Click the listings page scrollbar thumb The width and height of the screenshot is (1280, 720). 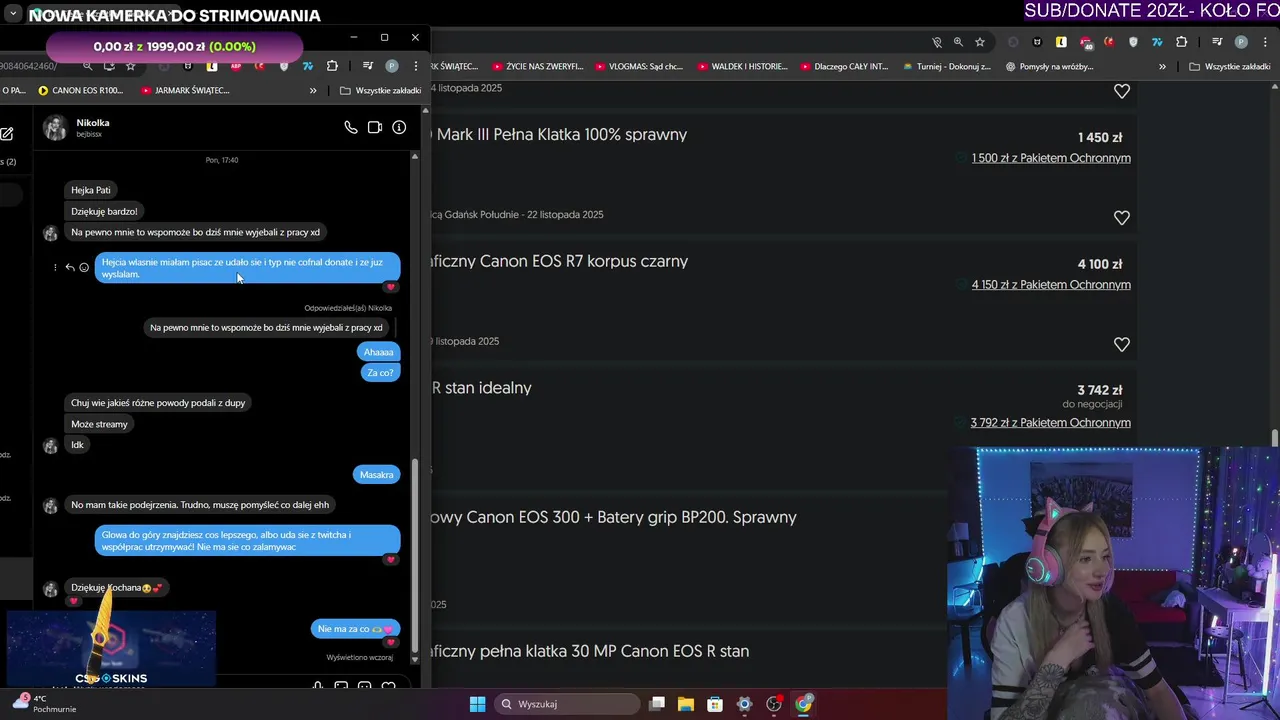coord(1275,438)
